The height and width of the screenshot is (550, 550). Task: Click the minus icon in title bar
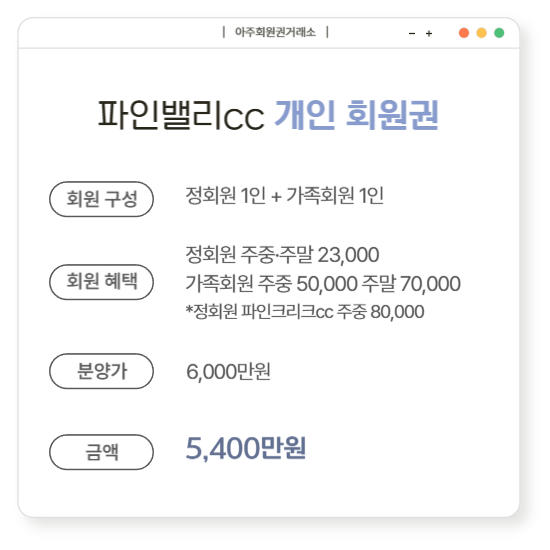(x=412, y=34)
